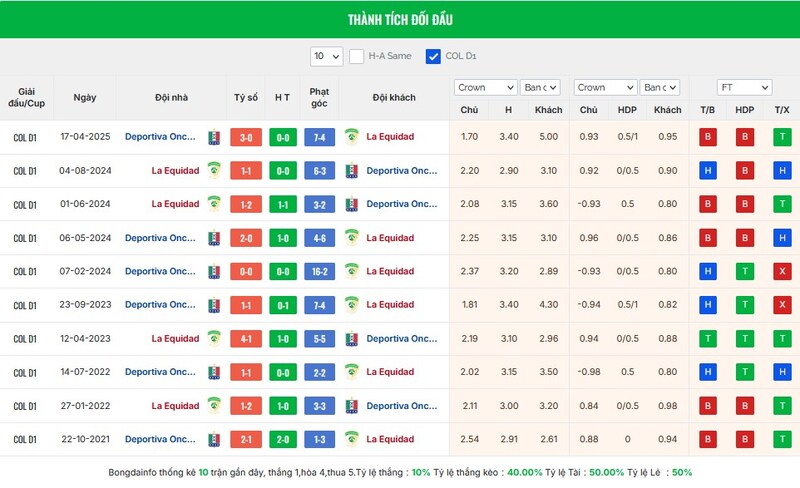Click La Equidad away crest in 06-05-2024 row
The image size is (800, 488).
351,238
